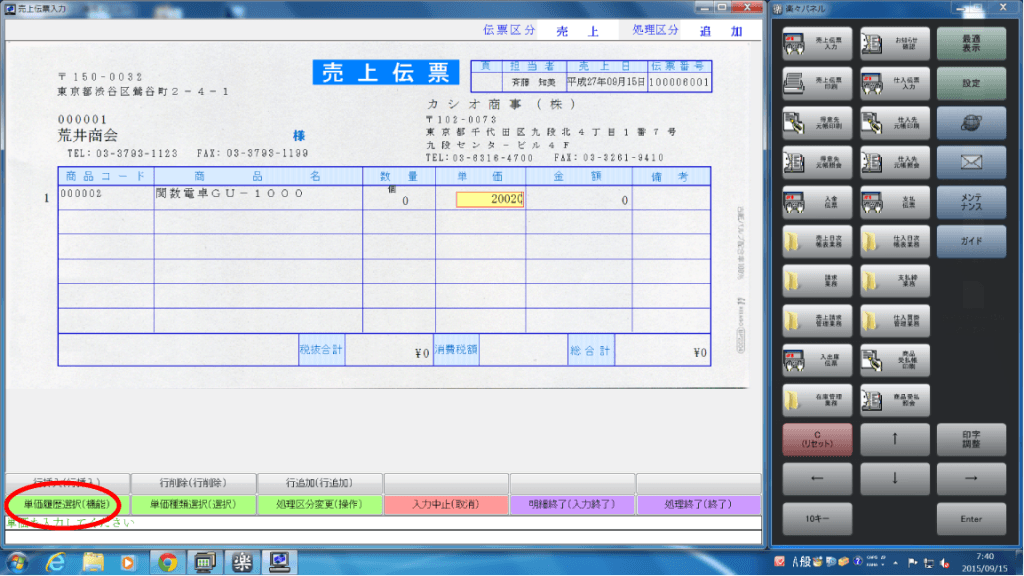Open 入出庫伝票 panel button
This screenshot has width=1024, height=576.
pos(817,360)
